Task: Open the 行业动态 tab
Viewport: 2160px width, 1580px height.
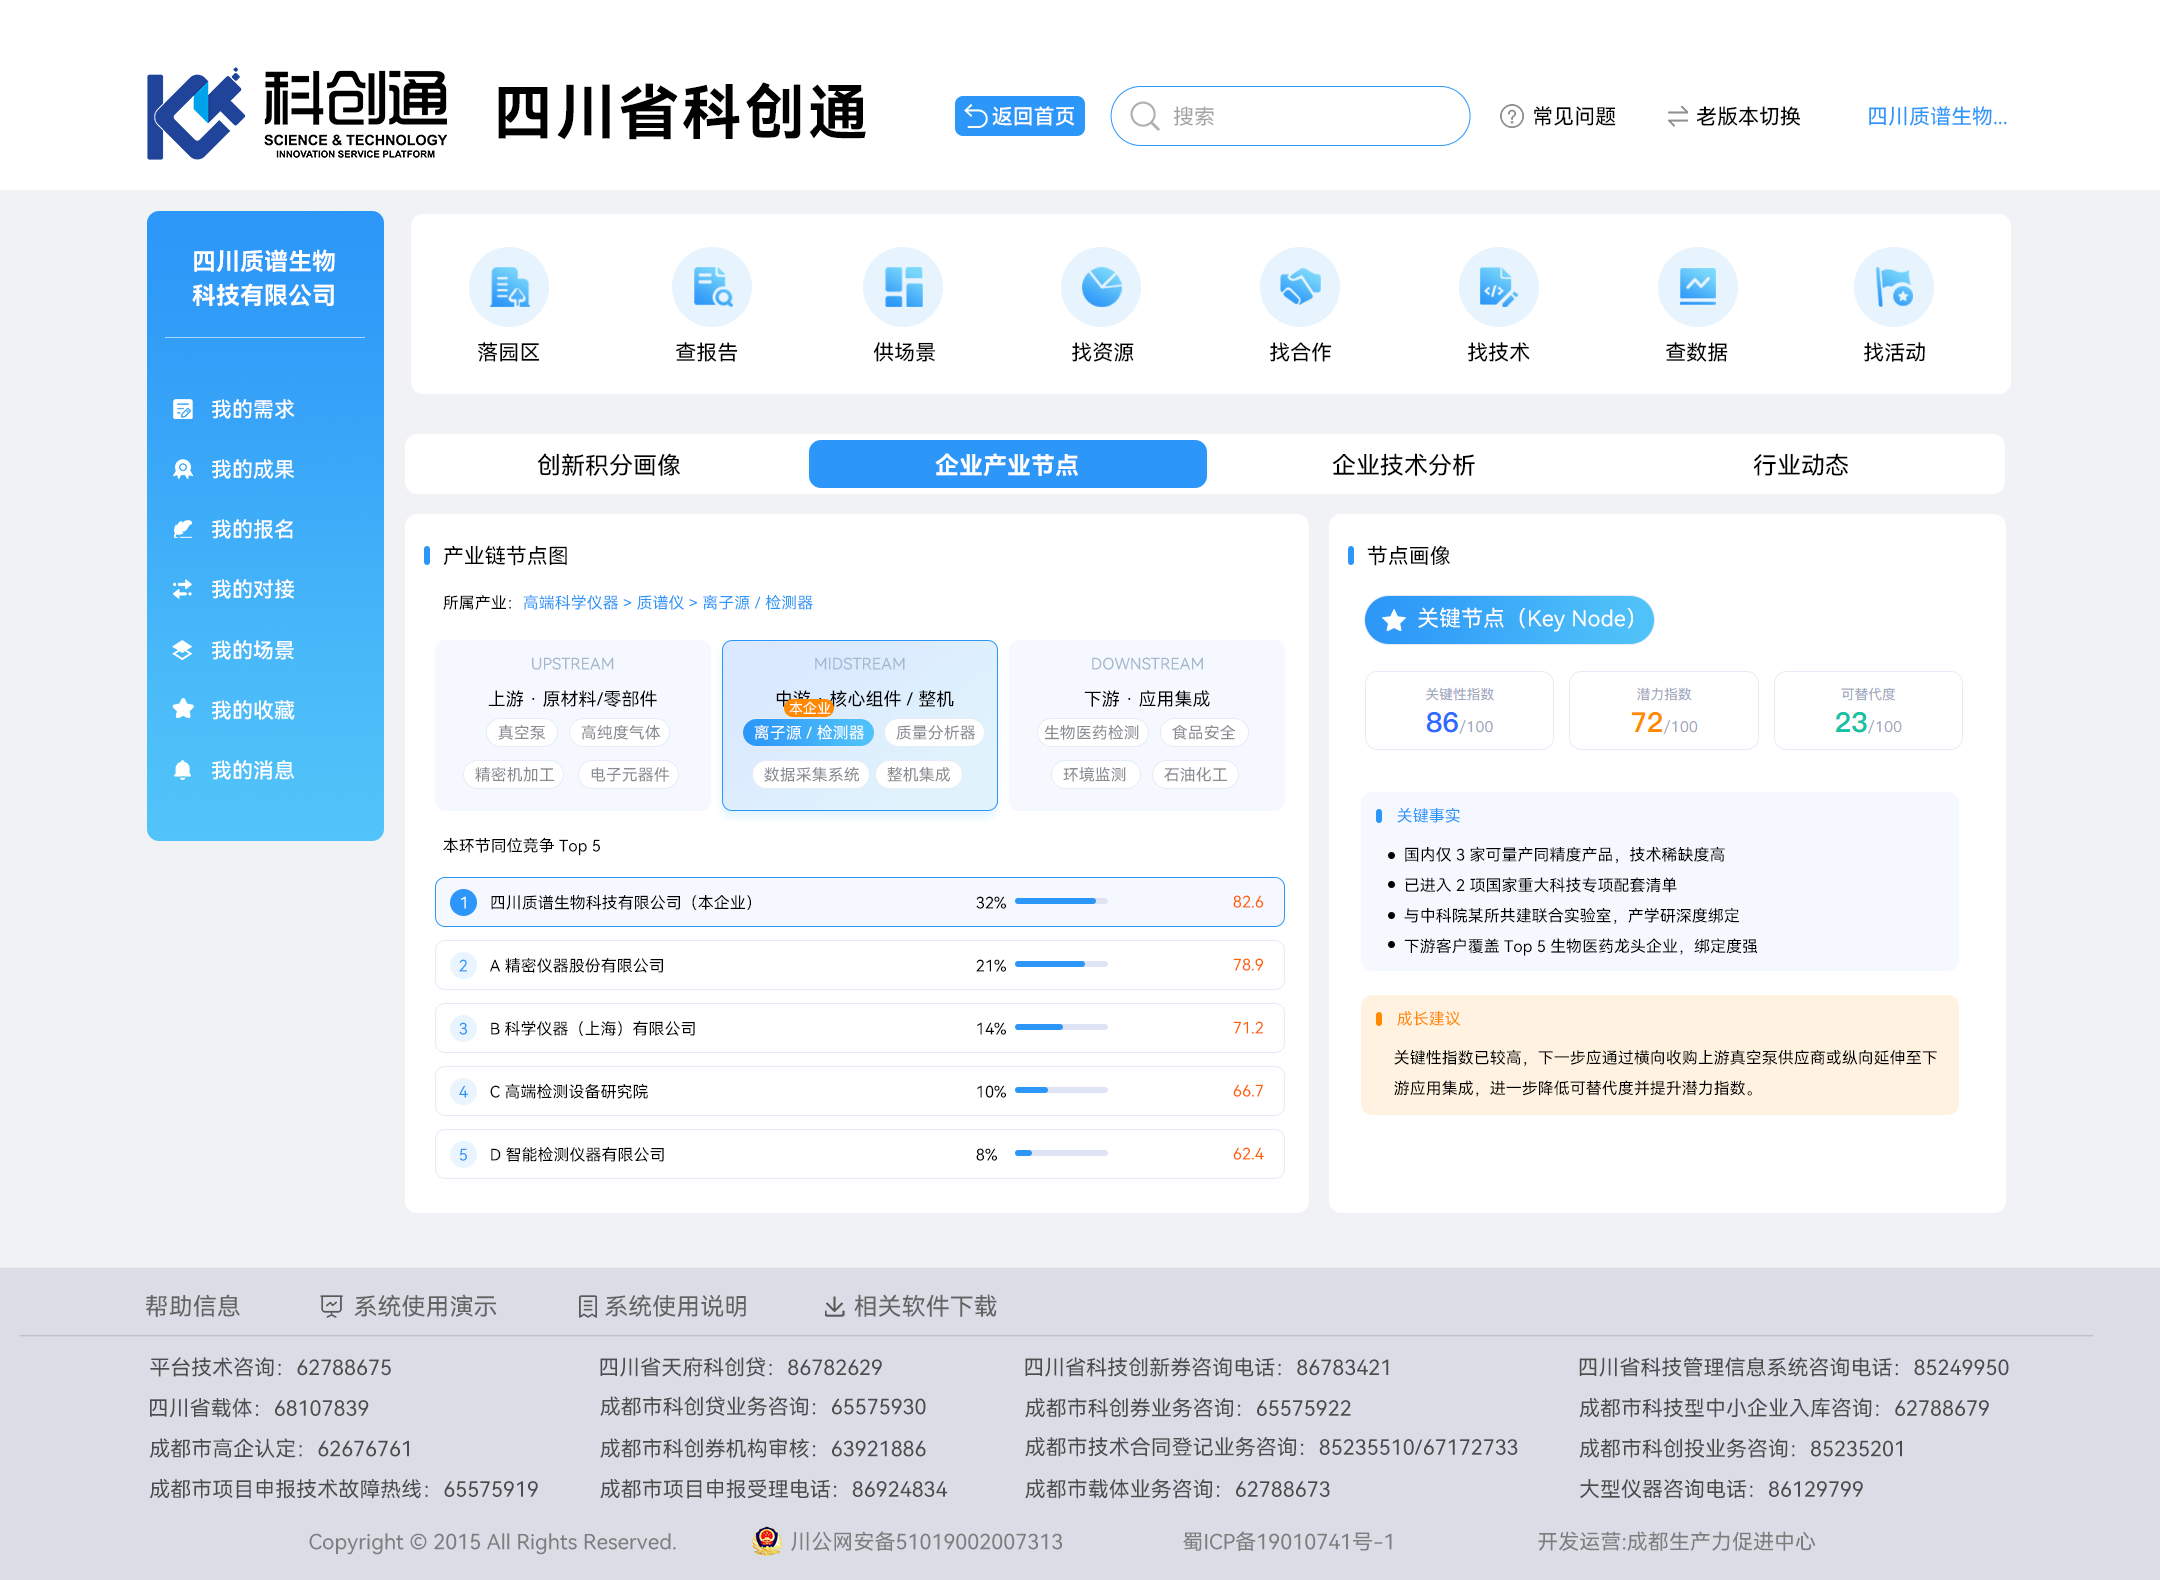Action: click(x=1801, y=464)
